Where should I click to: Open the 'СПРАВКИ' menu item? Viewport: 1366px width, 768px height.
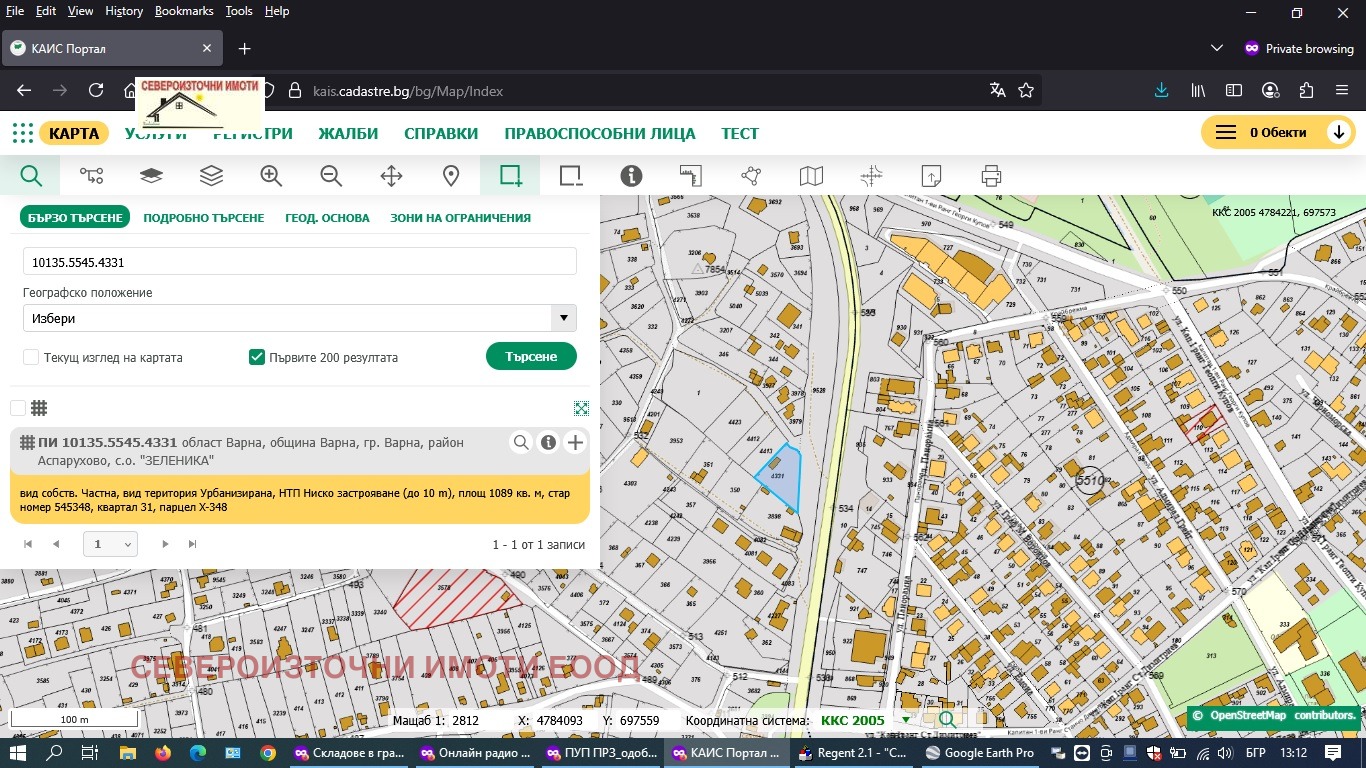pos(441,134)
